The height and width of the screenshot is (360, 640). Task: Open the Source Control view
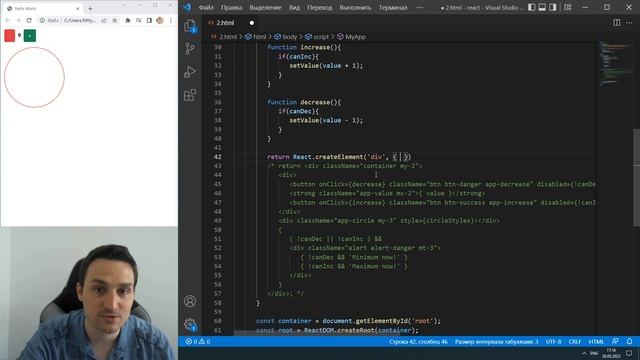coord(190,49)
